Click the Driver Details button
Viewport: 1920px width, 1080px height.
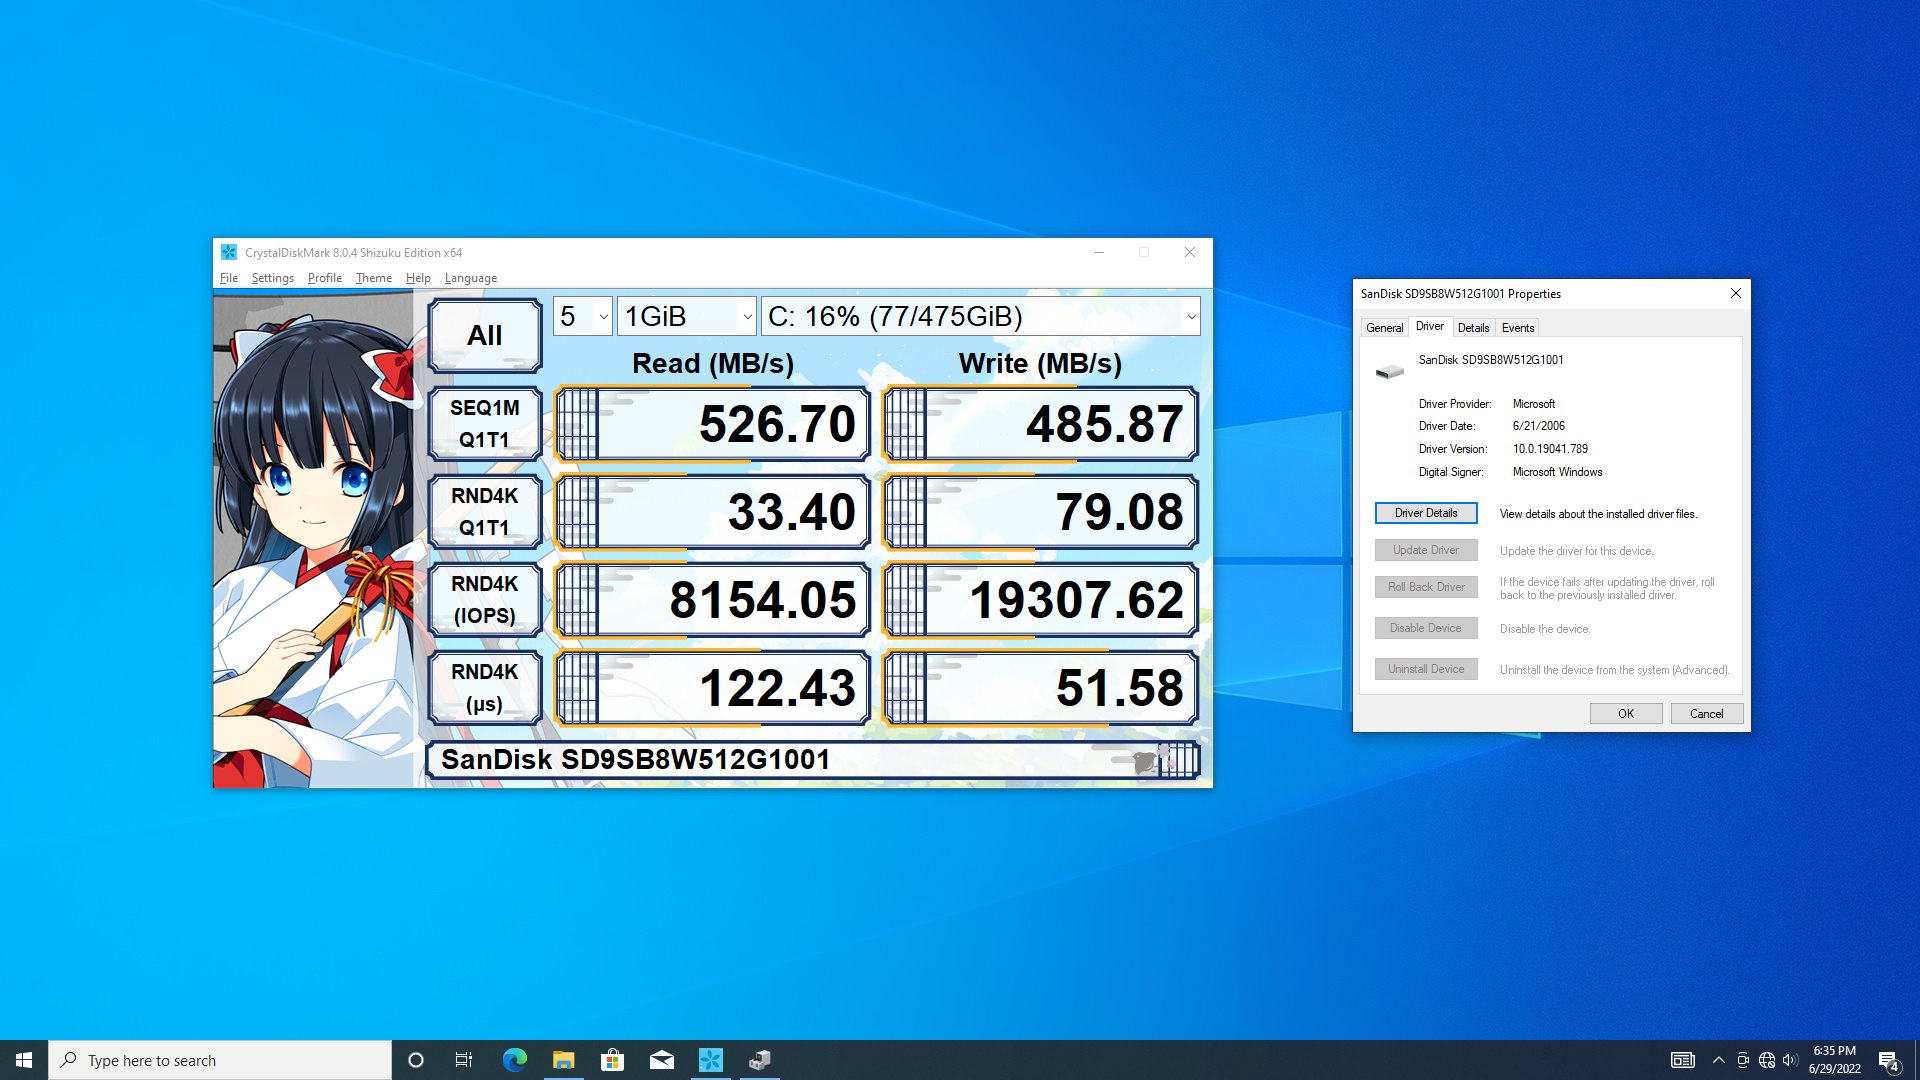point(1426,513)
